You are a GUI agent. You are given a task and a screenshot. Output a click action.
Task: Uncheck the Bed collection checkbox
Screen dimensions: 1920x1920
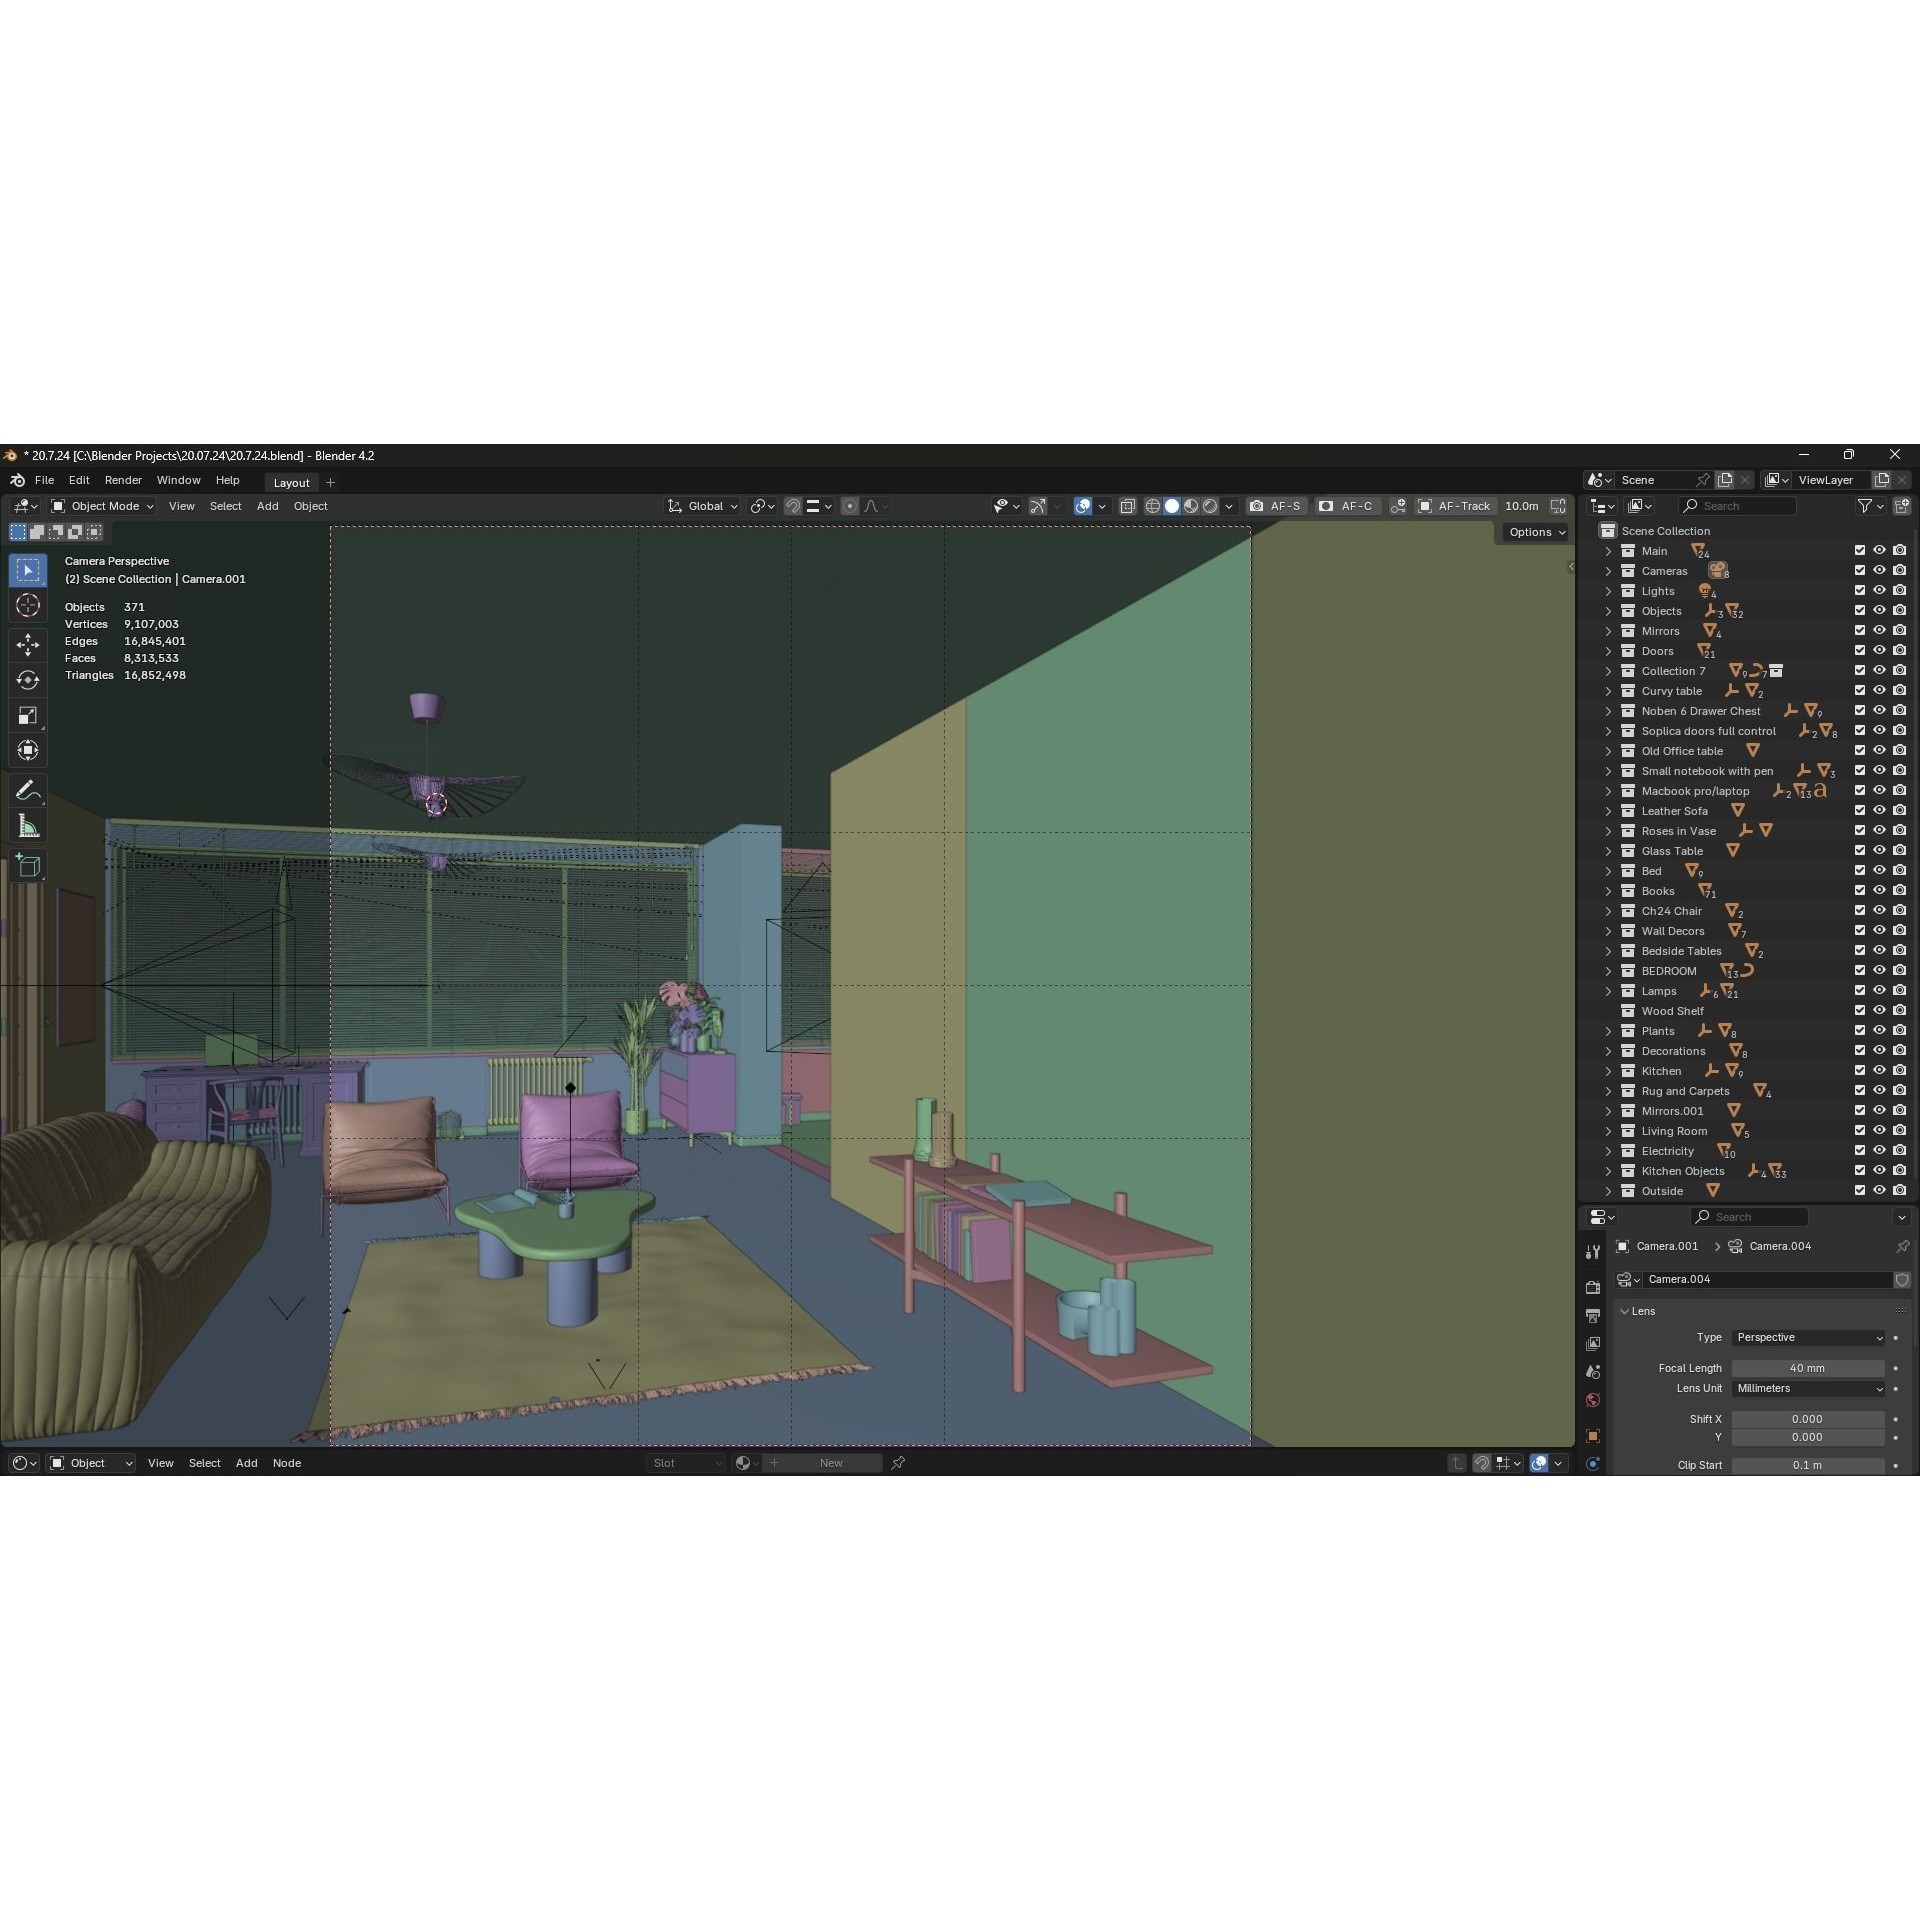[1860, 870]
